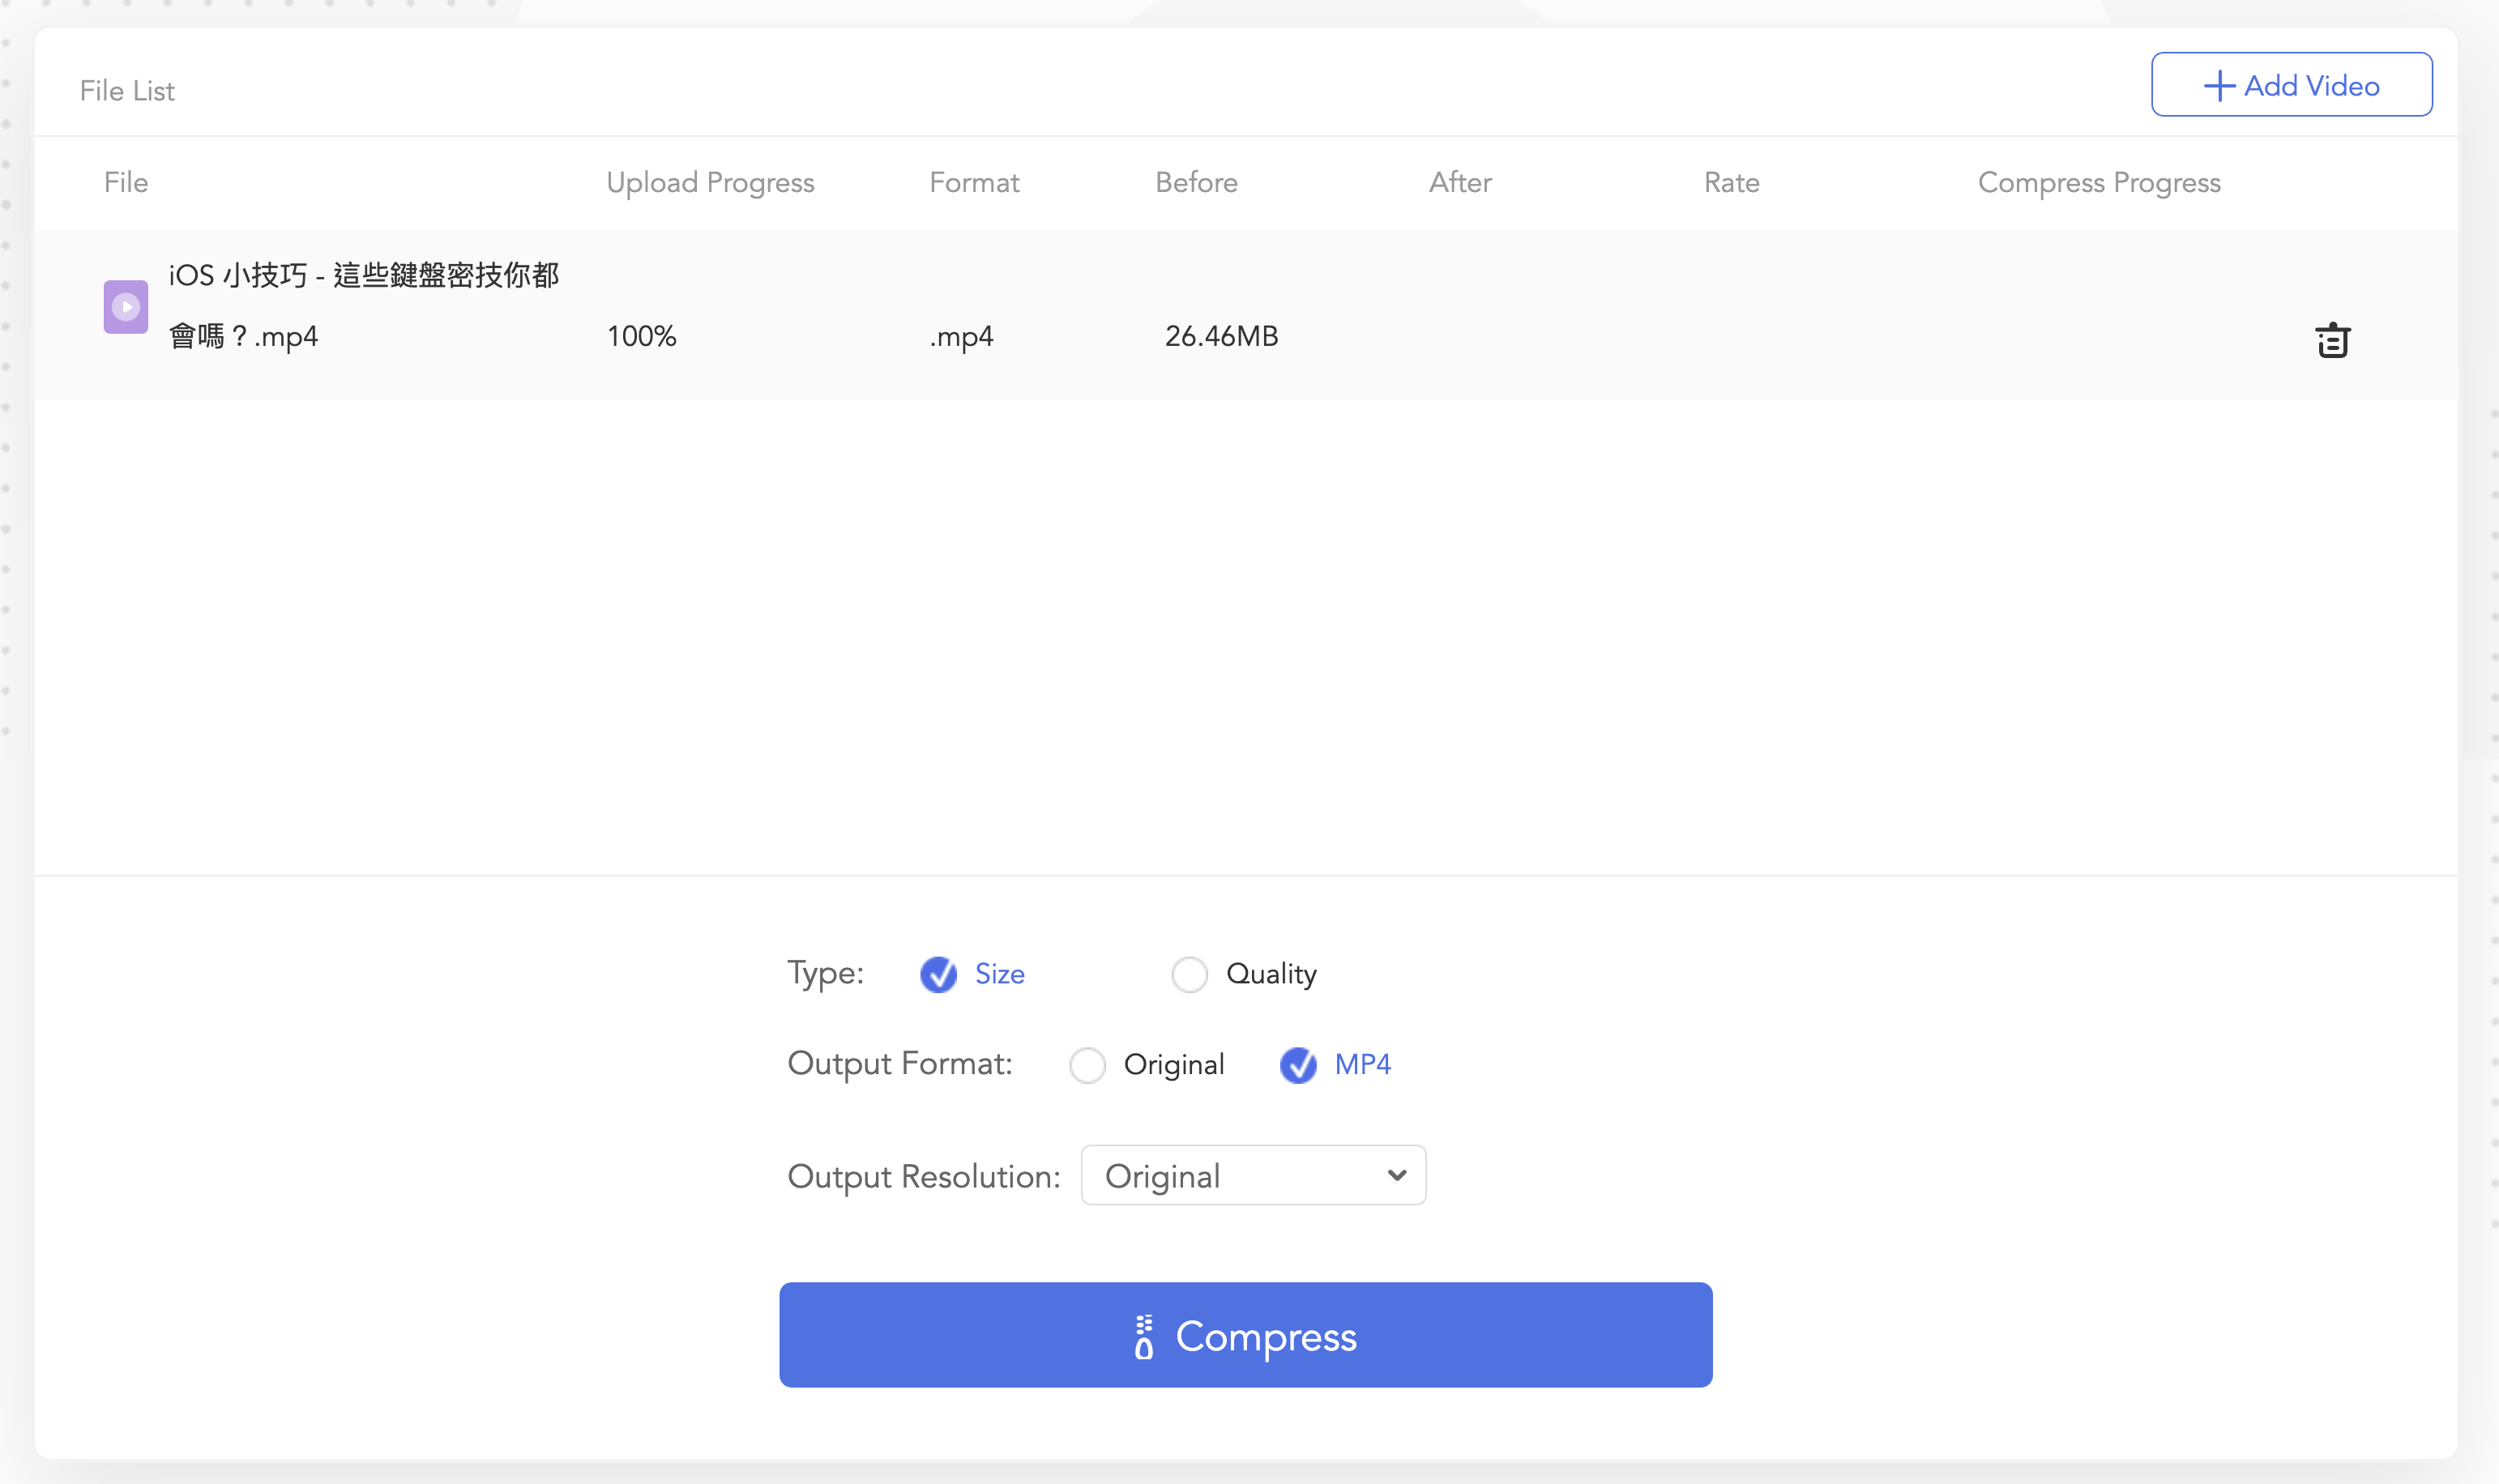
Task: Click the Upload Progress column header
Action: [x=710, y=182]
